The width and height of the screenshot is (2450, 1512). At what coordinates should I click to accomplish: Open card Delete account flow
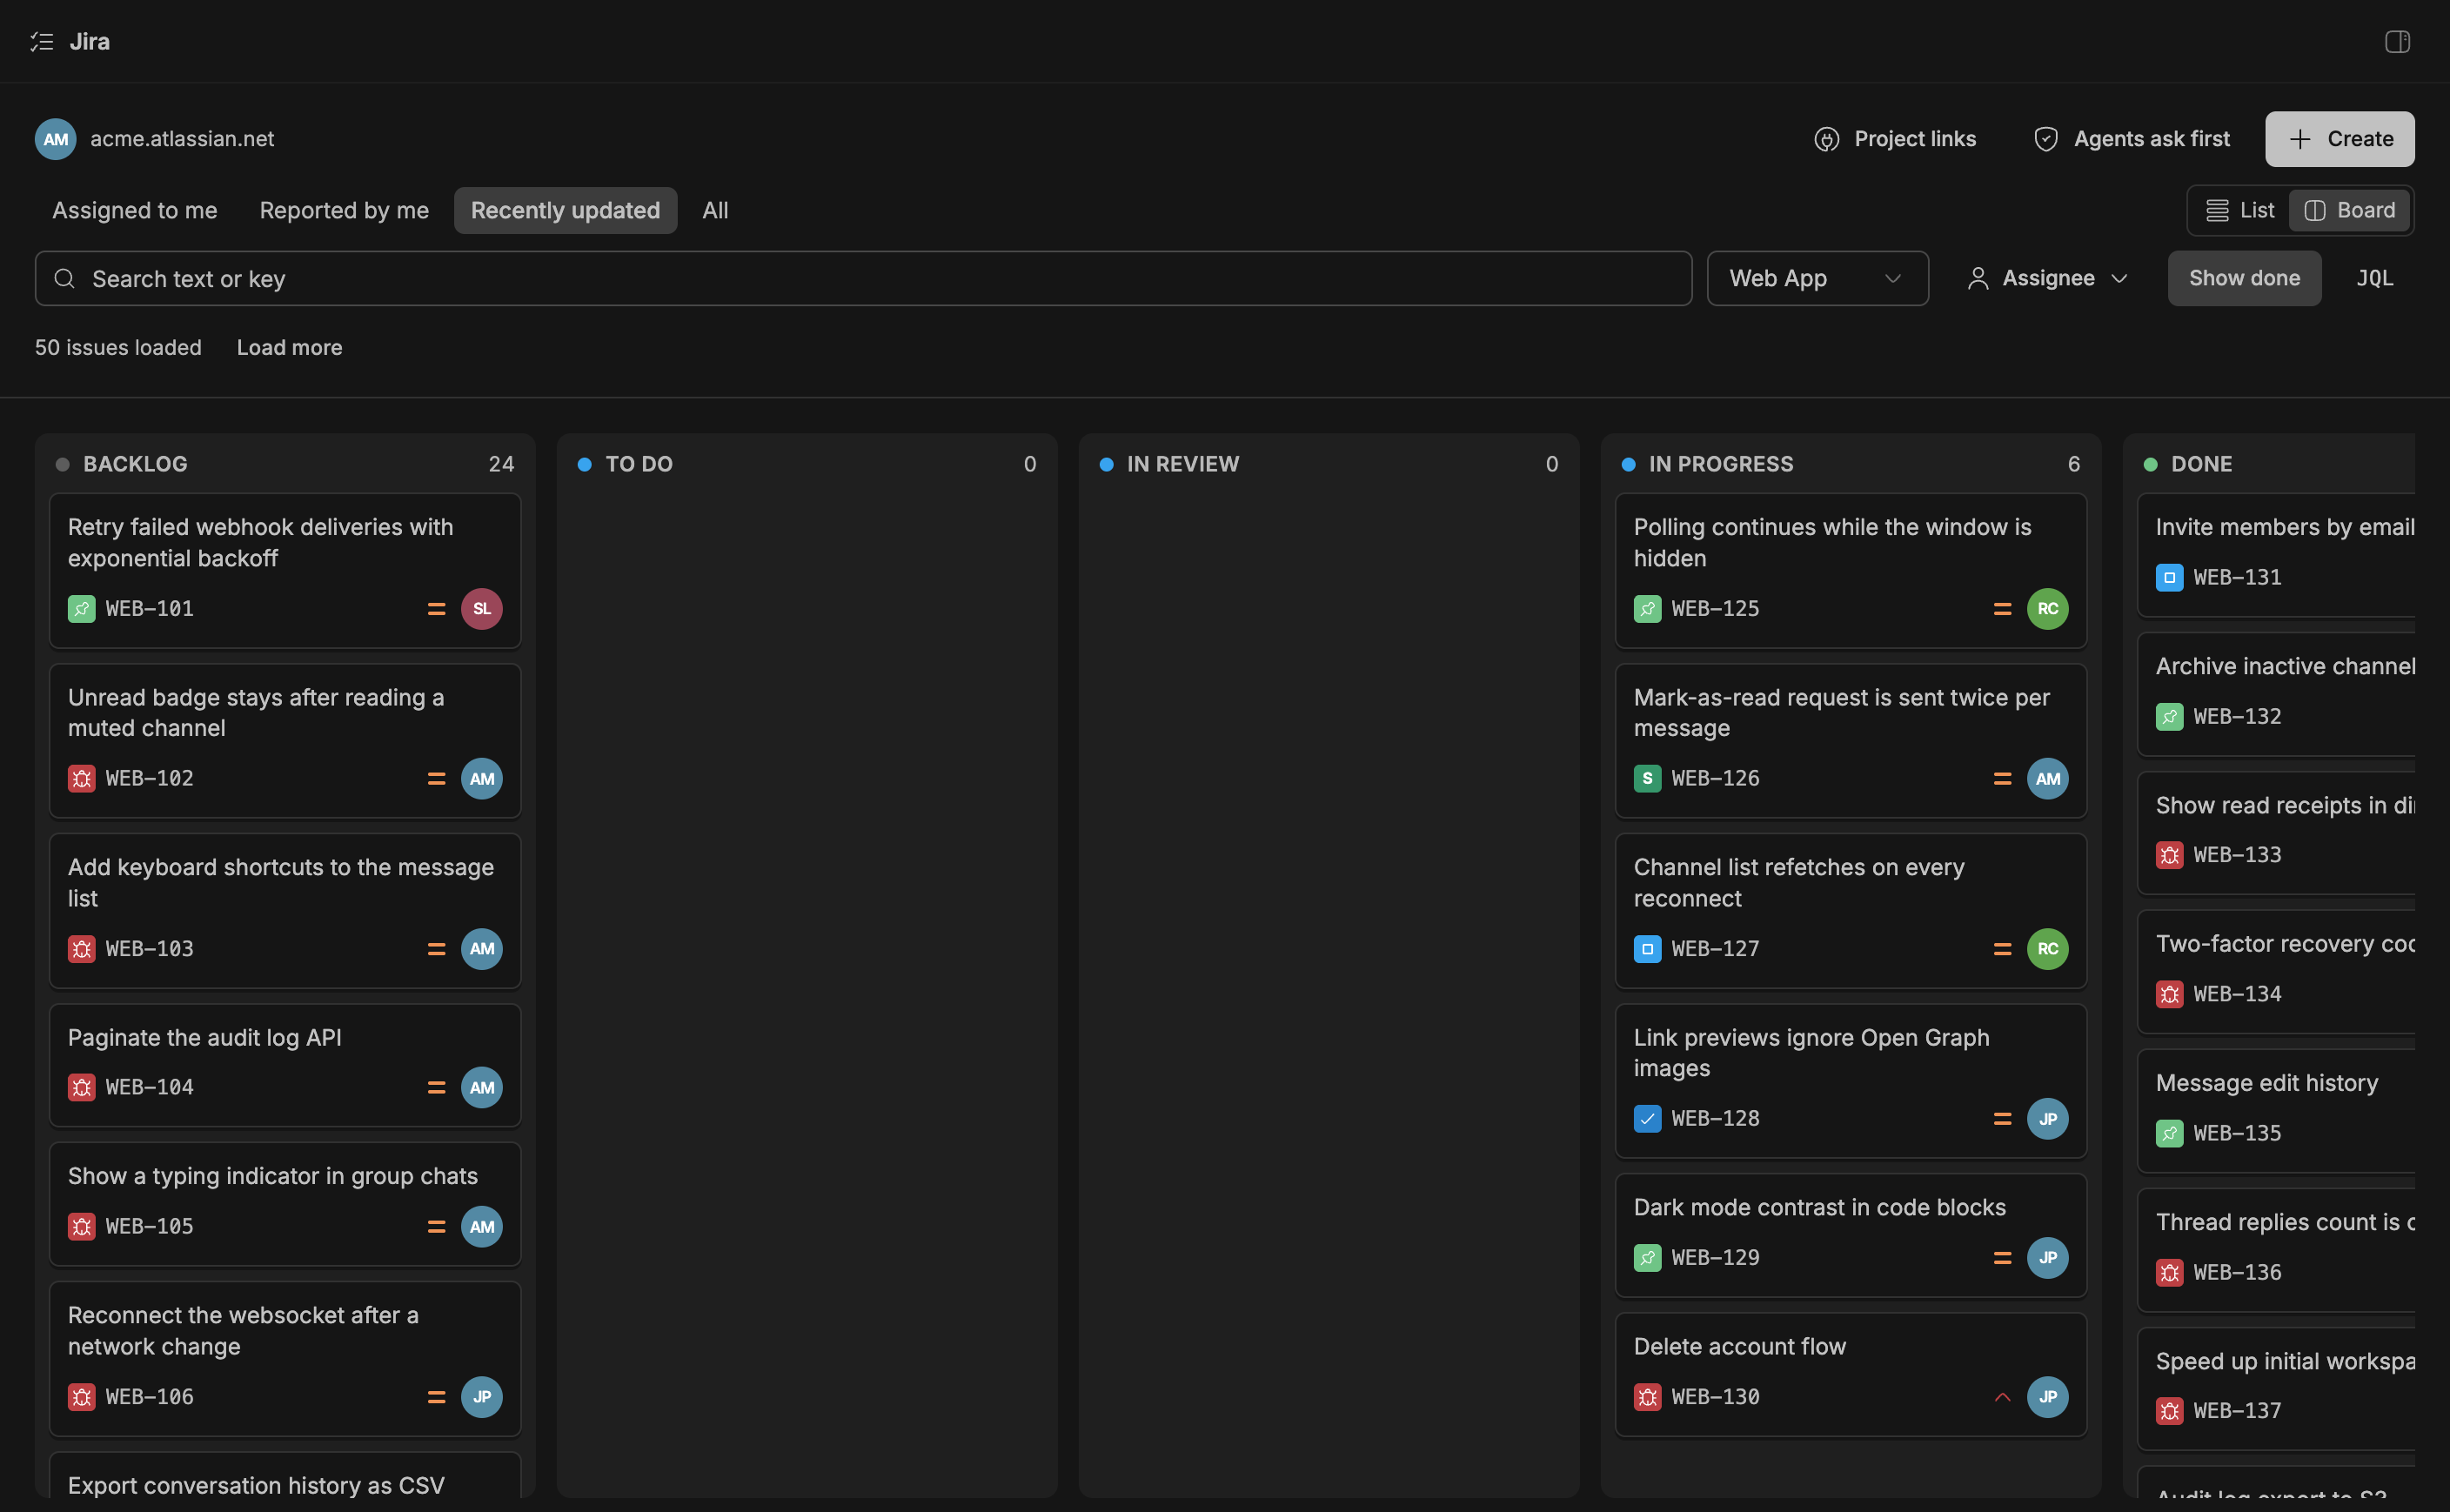1850,1374
